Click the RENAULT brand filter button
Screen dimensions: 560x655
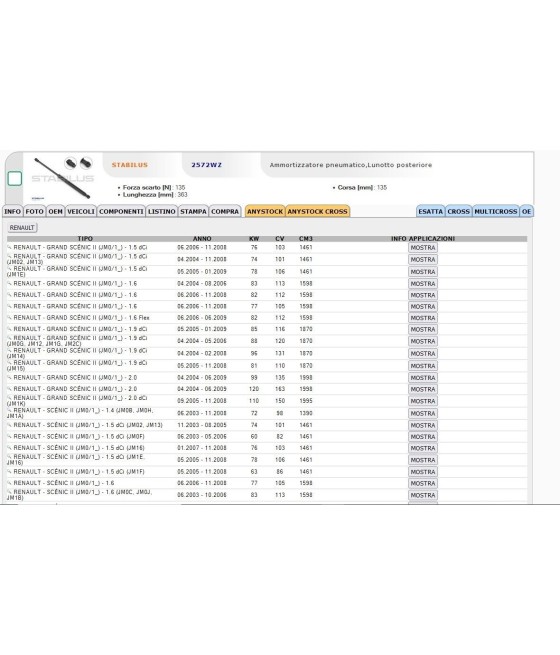(x=22, y=228)
